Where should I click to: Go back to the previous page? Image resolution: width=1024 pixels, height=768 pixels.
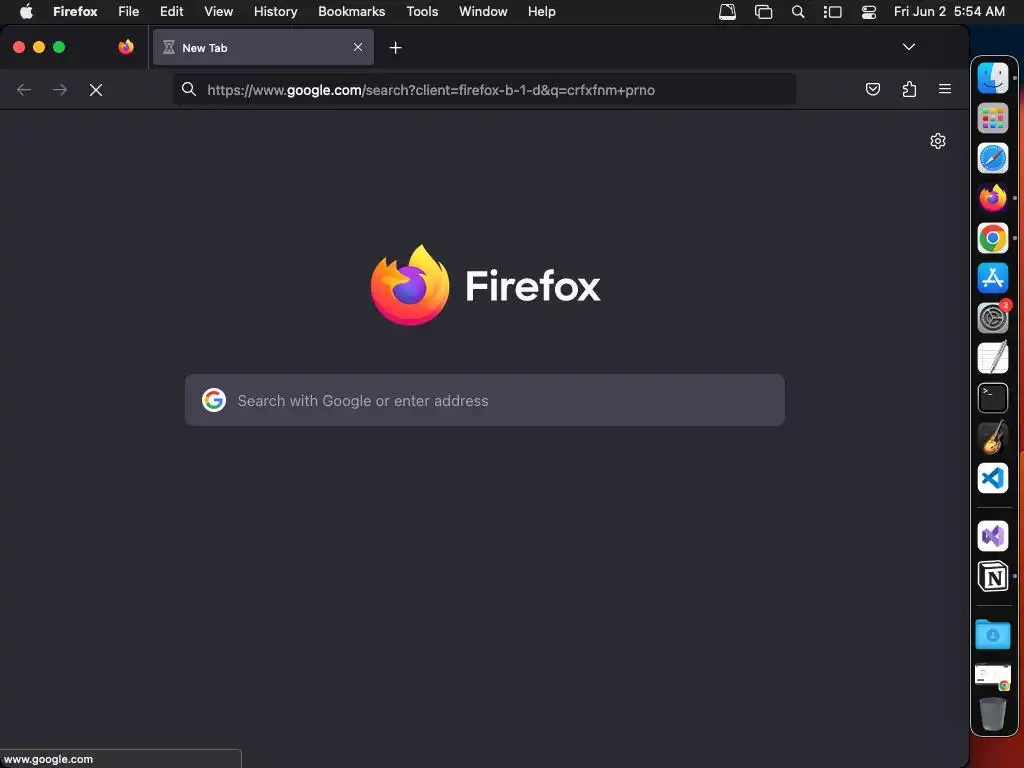[x=24, y=90]
